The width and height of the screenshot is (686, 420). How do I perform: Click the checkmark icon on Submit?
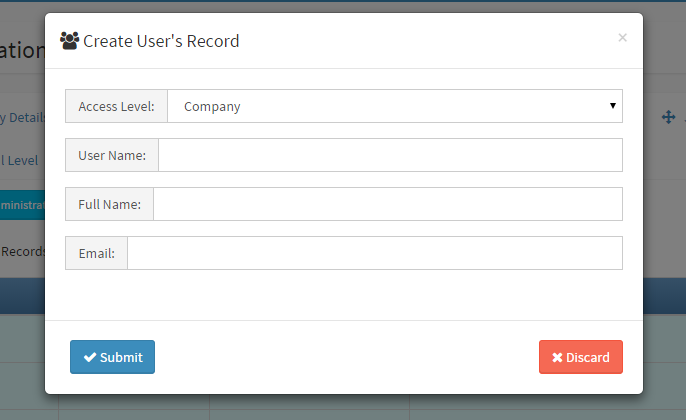(90, 357)
